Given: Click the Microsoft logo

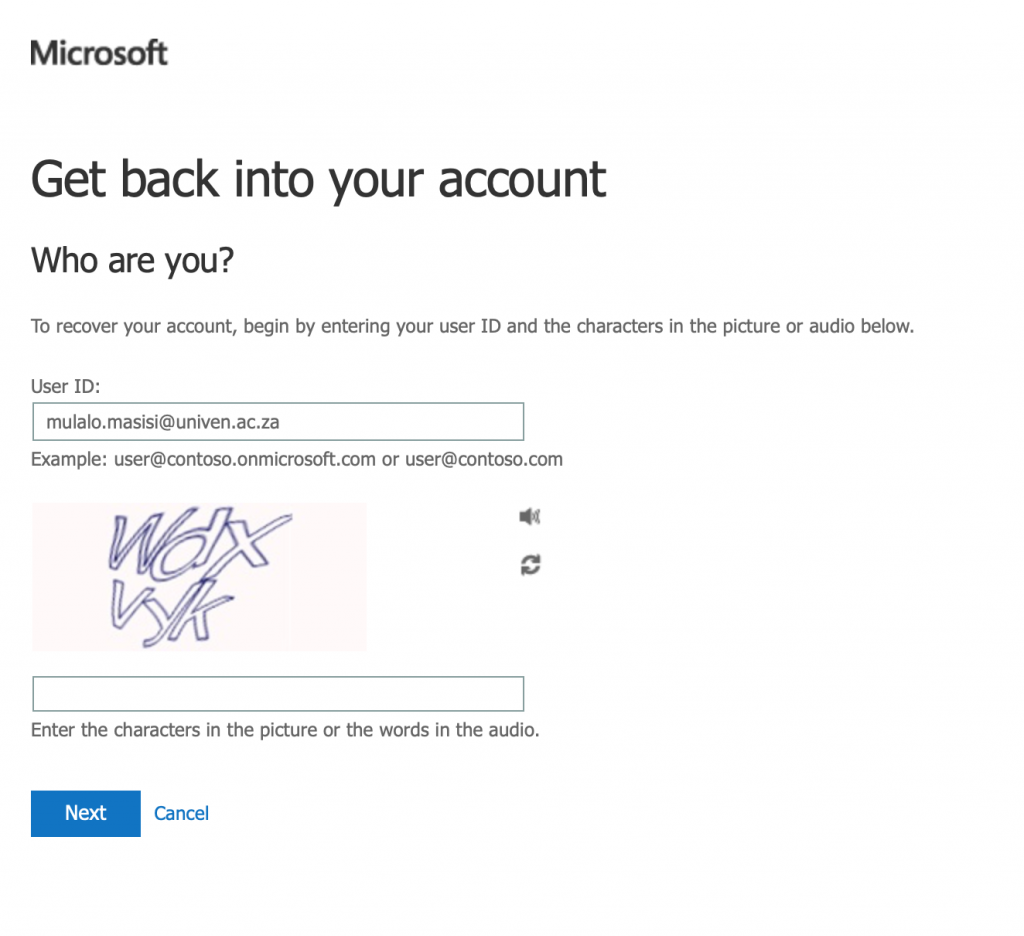Looking at the screenshot, I should tap(99, 53).
